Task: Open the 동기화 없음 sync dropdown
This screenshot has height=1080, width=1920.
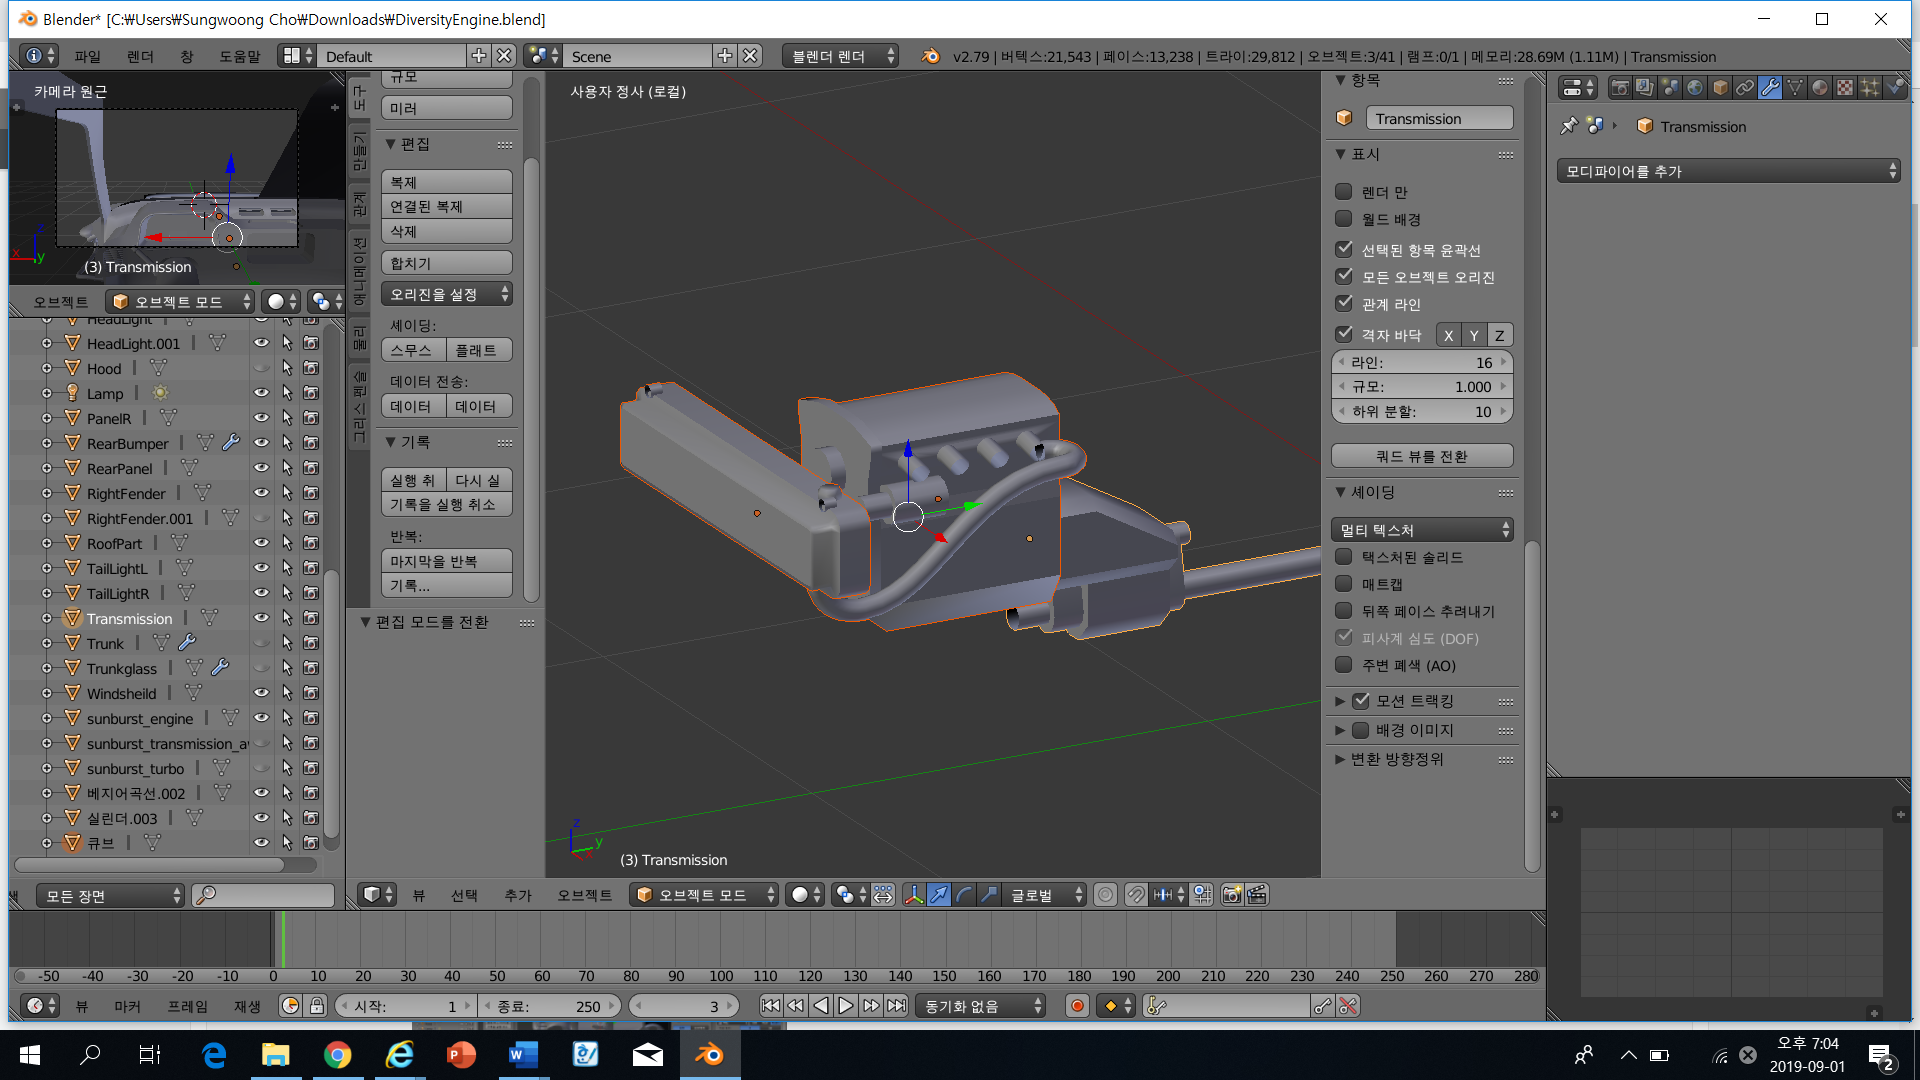Action: click(x=980, y=1006)
